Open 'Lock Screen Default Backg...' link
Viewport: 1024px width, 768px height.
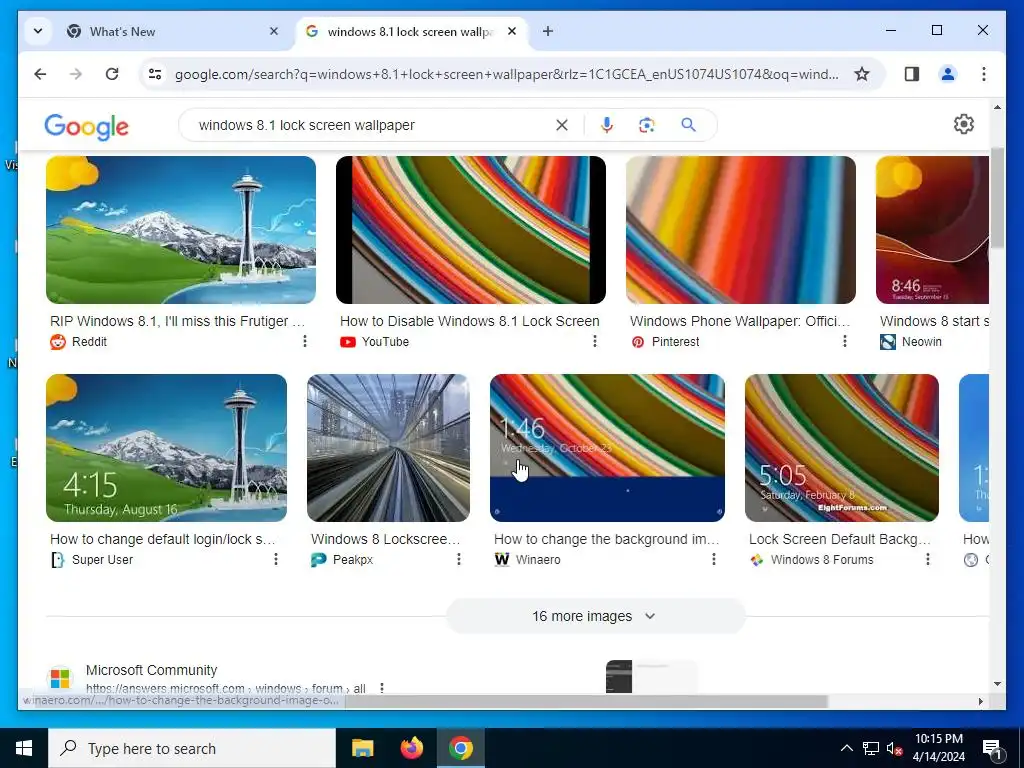pos(839,539)
